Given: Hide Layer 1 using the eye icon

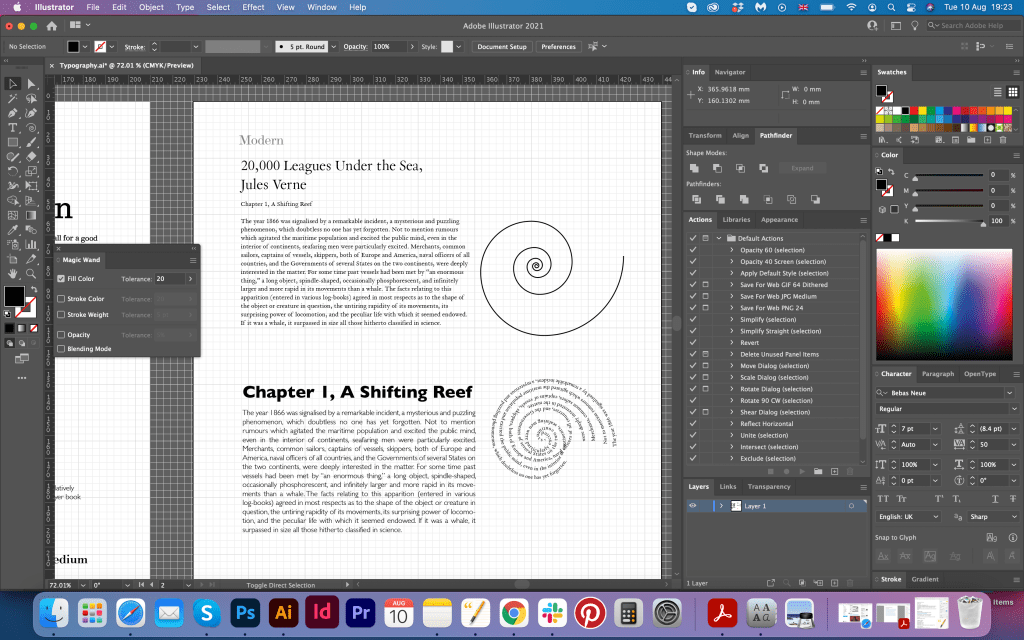Looking at the screenshot, I should point(692,506).
